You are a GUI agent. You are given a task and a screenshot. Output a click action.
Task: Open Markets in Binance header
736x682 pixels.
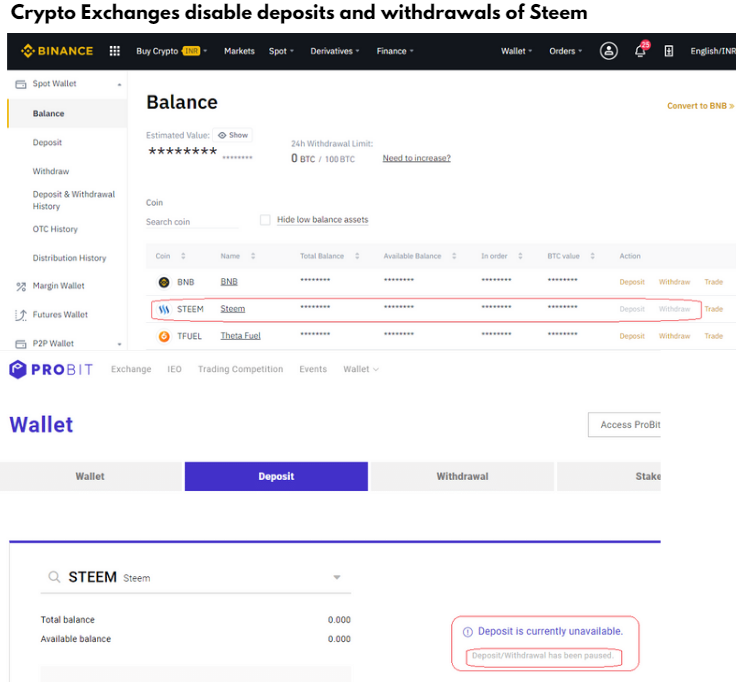239,51
